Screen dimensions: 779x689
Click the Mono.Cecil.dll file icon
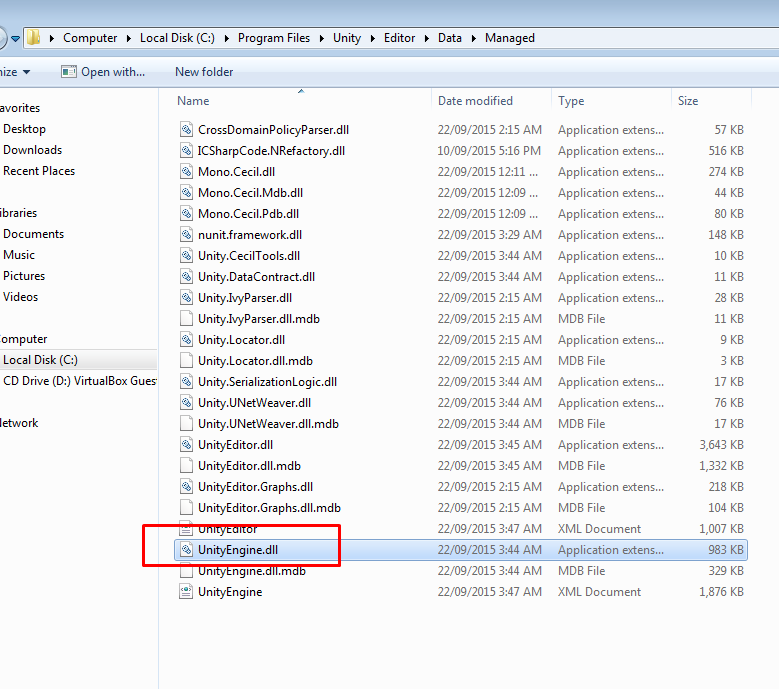tap(186, 172)
